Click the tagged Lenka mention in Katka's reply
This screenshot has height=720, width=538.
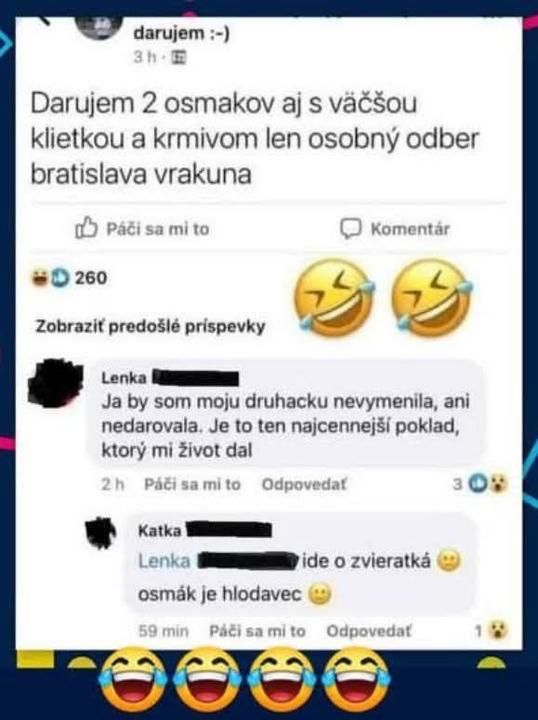pyautogui.click(x=164, y=561)
